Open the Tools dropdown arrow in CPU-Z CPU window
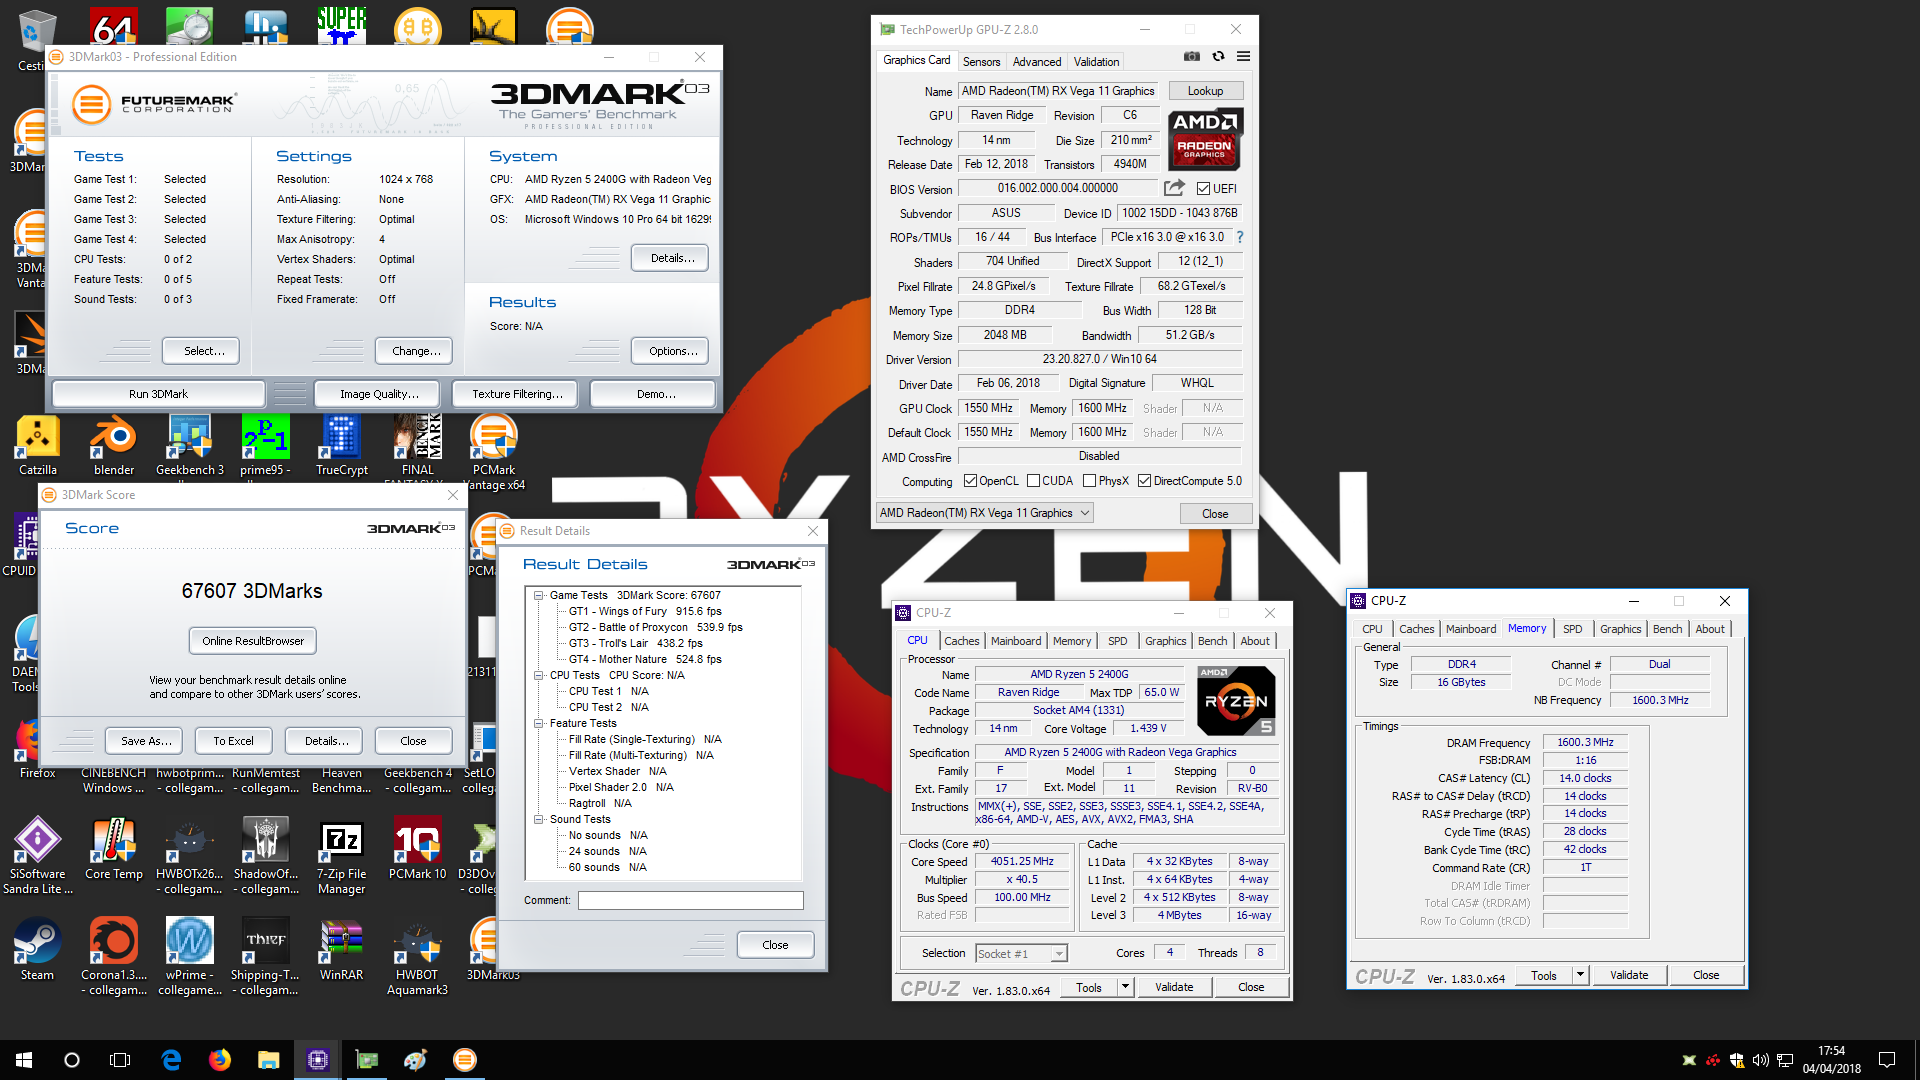Screen dimensions: 1920x1080 pyautogui.click(x=1125, y=987)
